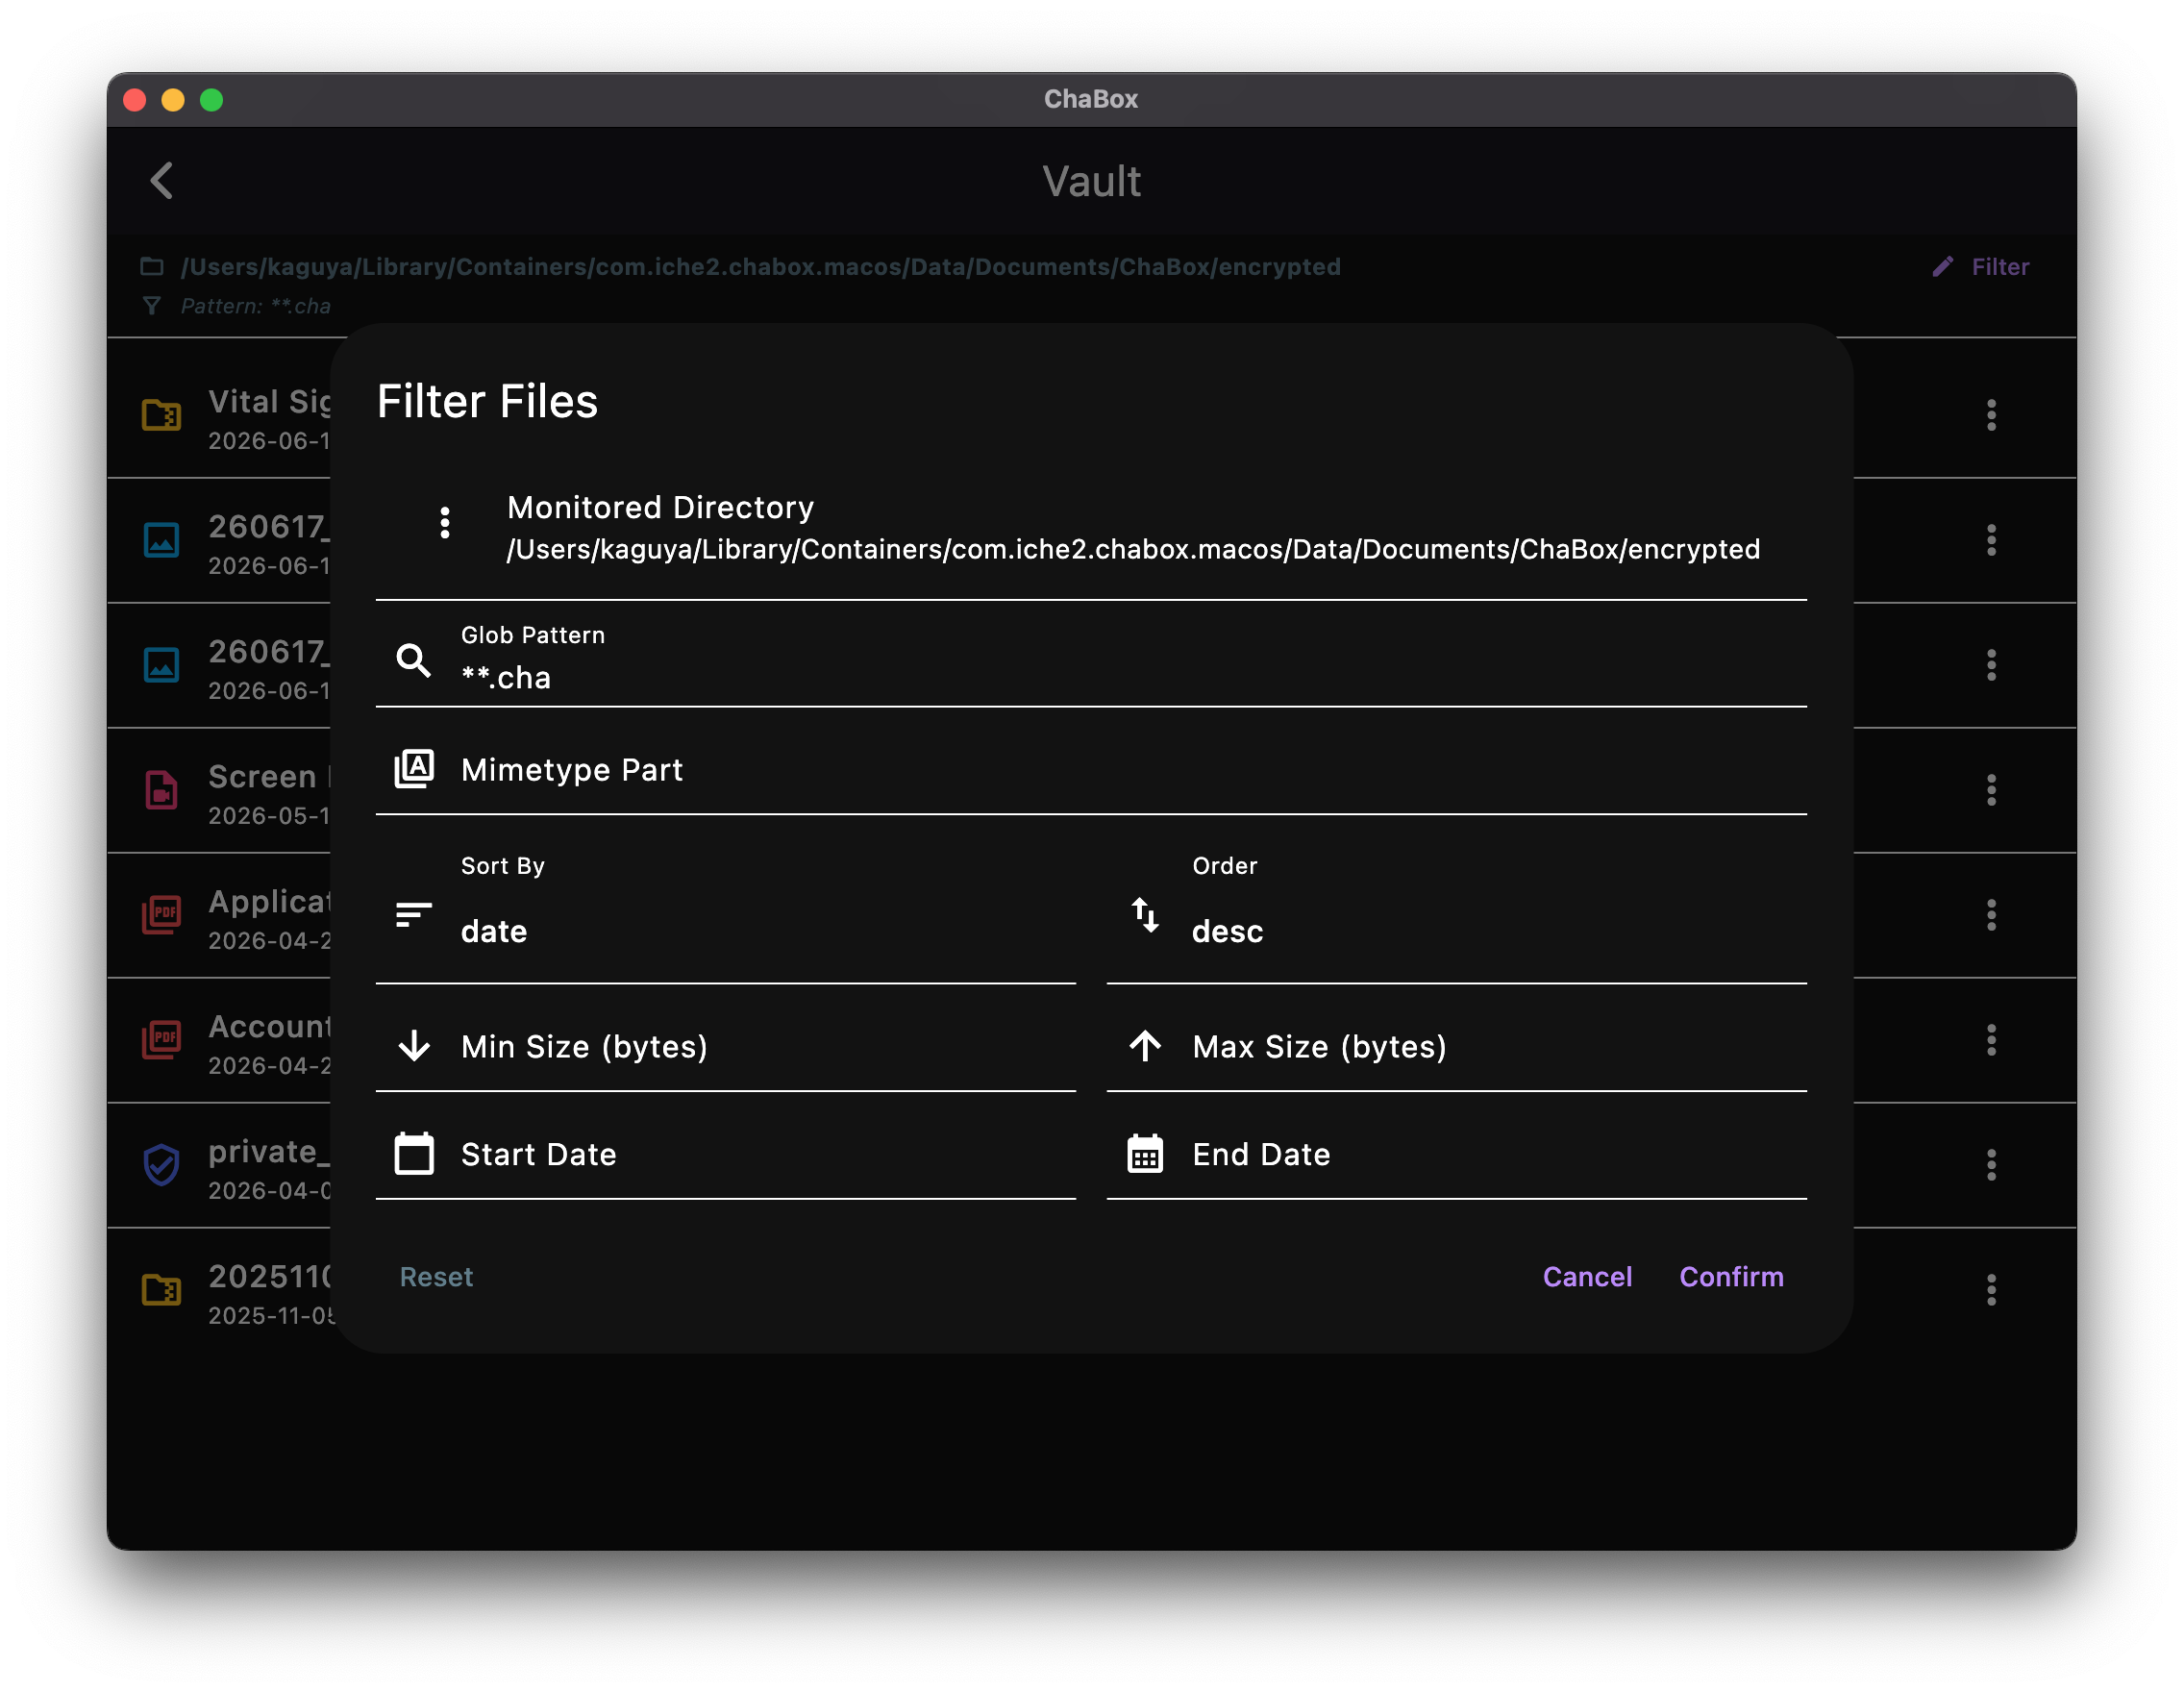Screen dimensions: 2184x1692
Task: Click the Pattern: **.cha filter label
Action: (x=256, y=306)
